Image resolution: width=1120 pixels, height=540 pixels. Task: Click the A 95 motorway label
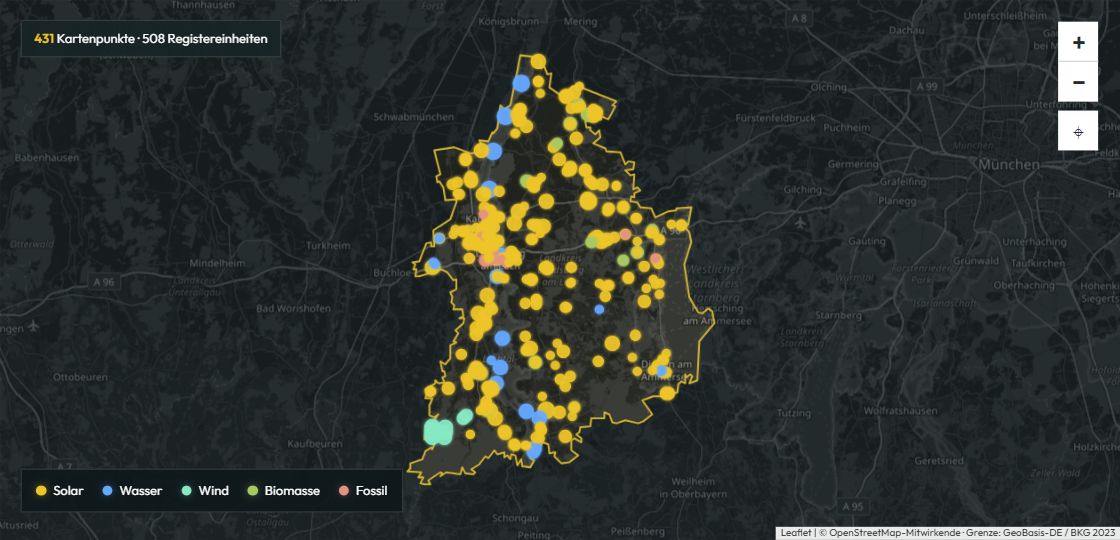coord(853,506)
